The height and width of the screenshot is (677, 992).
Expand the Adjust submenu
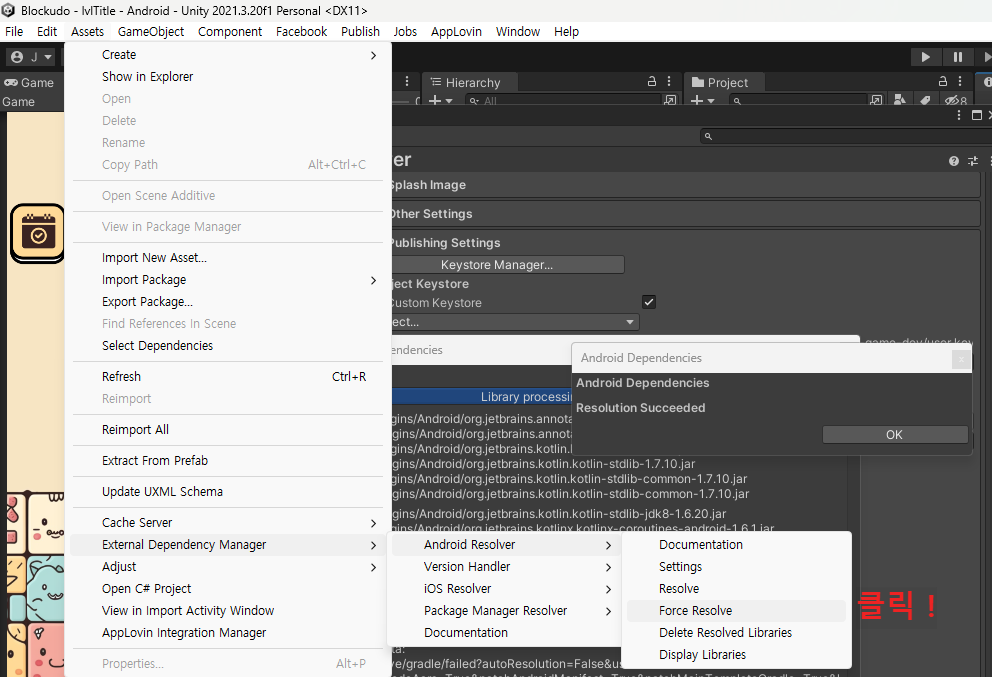[228, 567]
